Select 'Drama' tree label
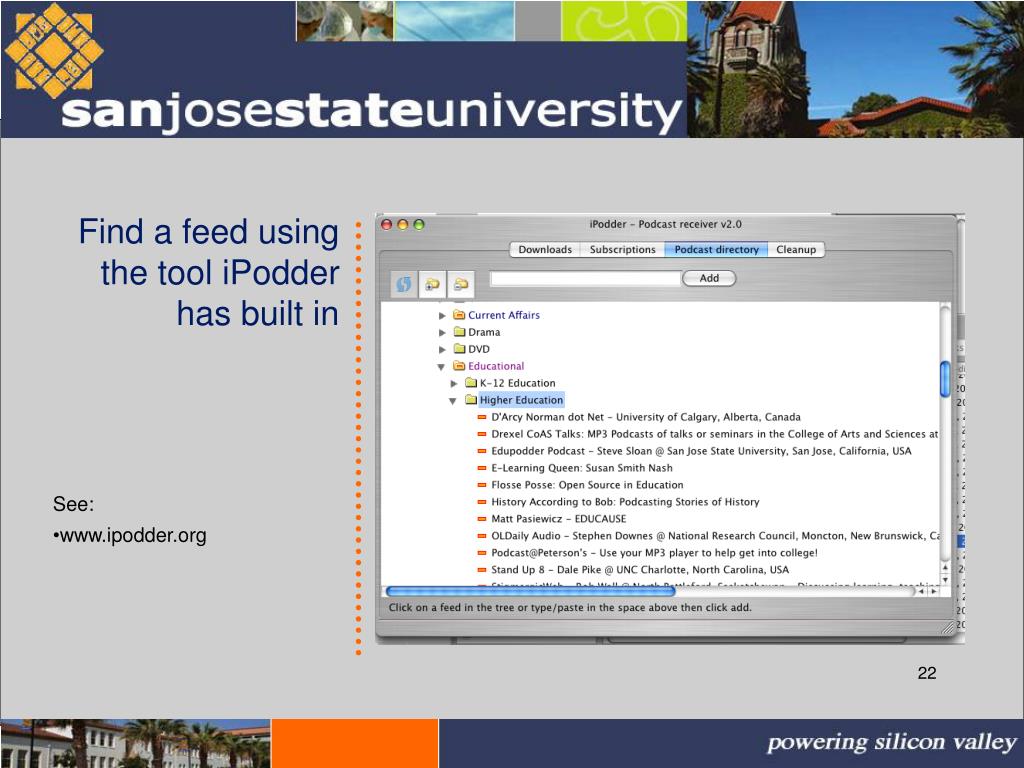 coord(484,332)
